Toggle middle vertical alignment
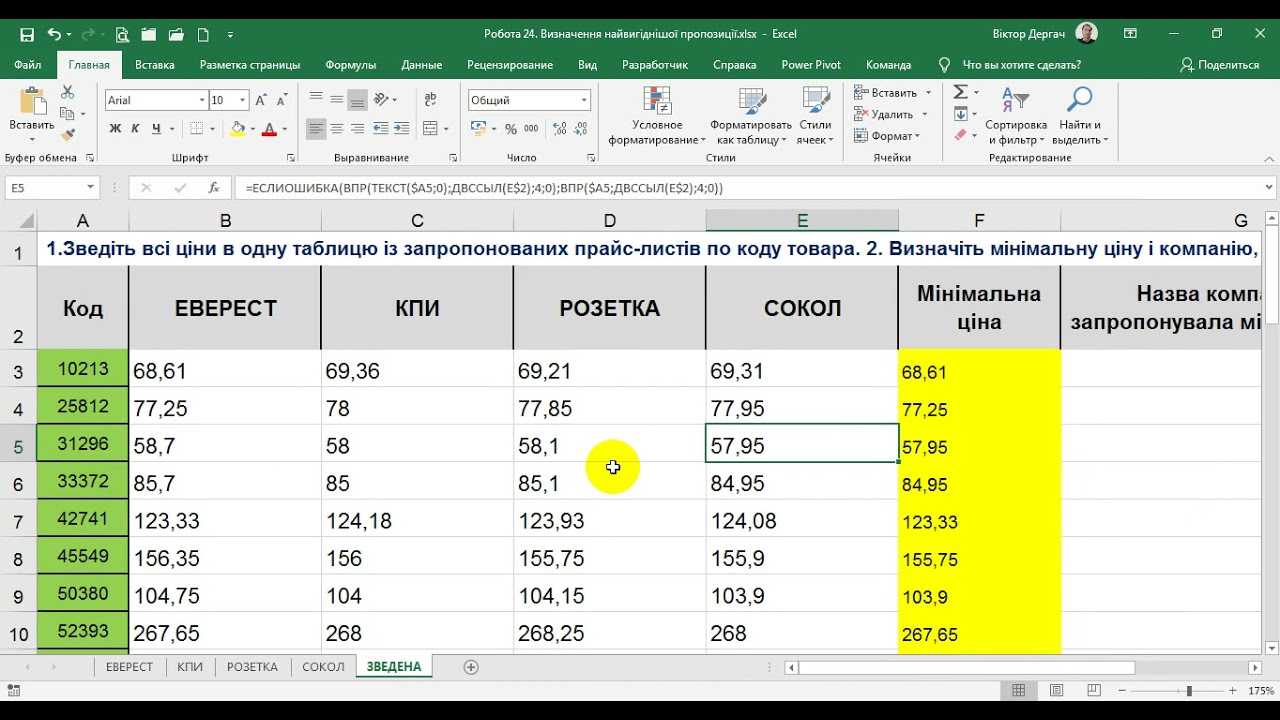Viewport: 1280px width, 720px height. click(x=337, y=97)
